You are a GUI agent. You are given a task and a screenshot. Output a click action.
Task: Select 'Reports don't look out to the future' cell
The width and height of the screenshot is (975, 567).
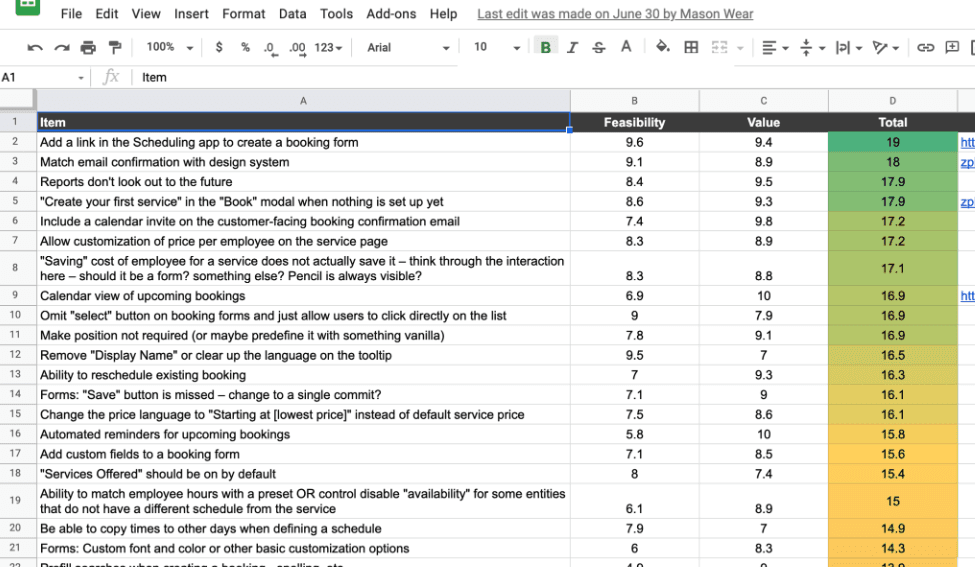(x=303, y=182)
